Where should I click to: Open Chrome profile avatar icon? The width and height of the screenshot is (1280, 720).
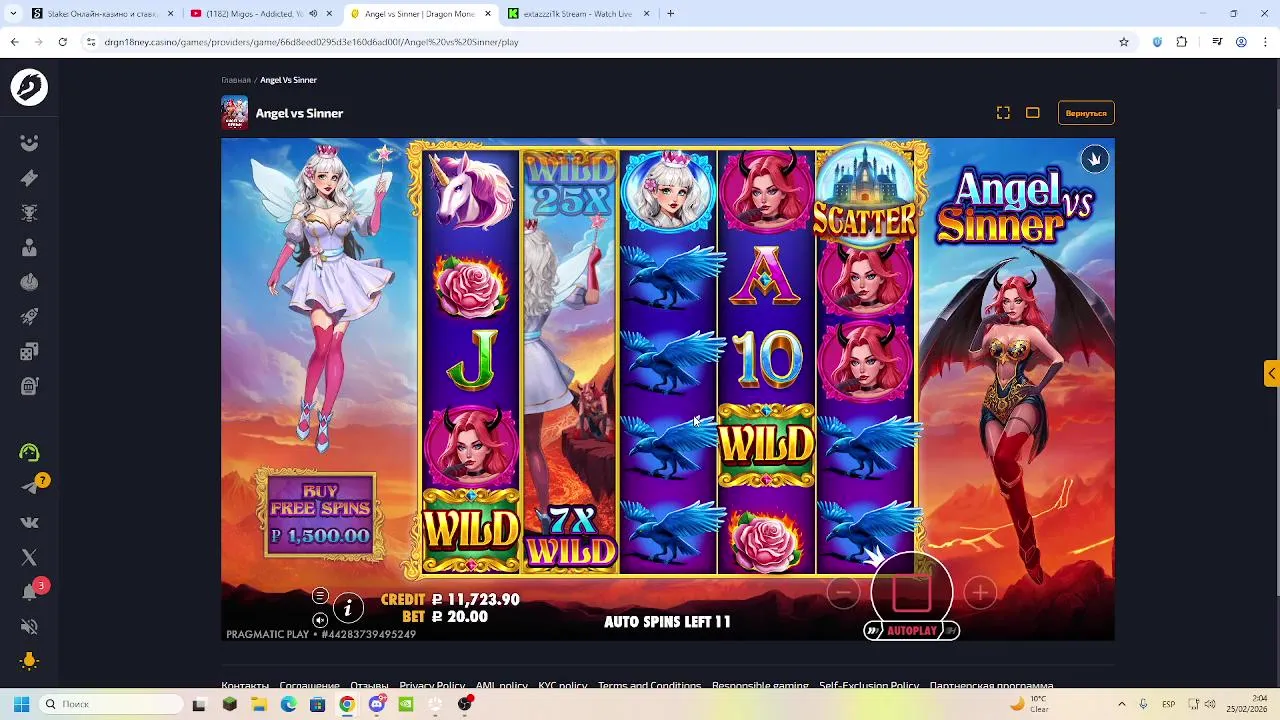pyautogui.click(x=1241, y=42)
